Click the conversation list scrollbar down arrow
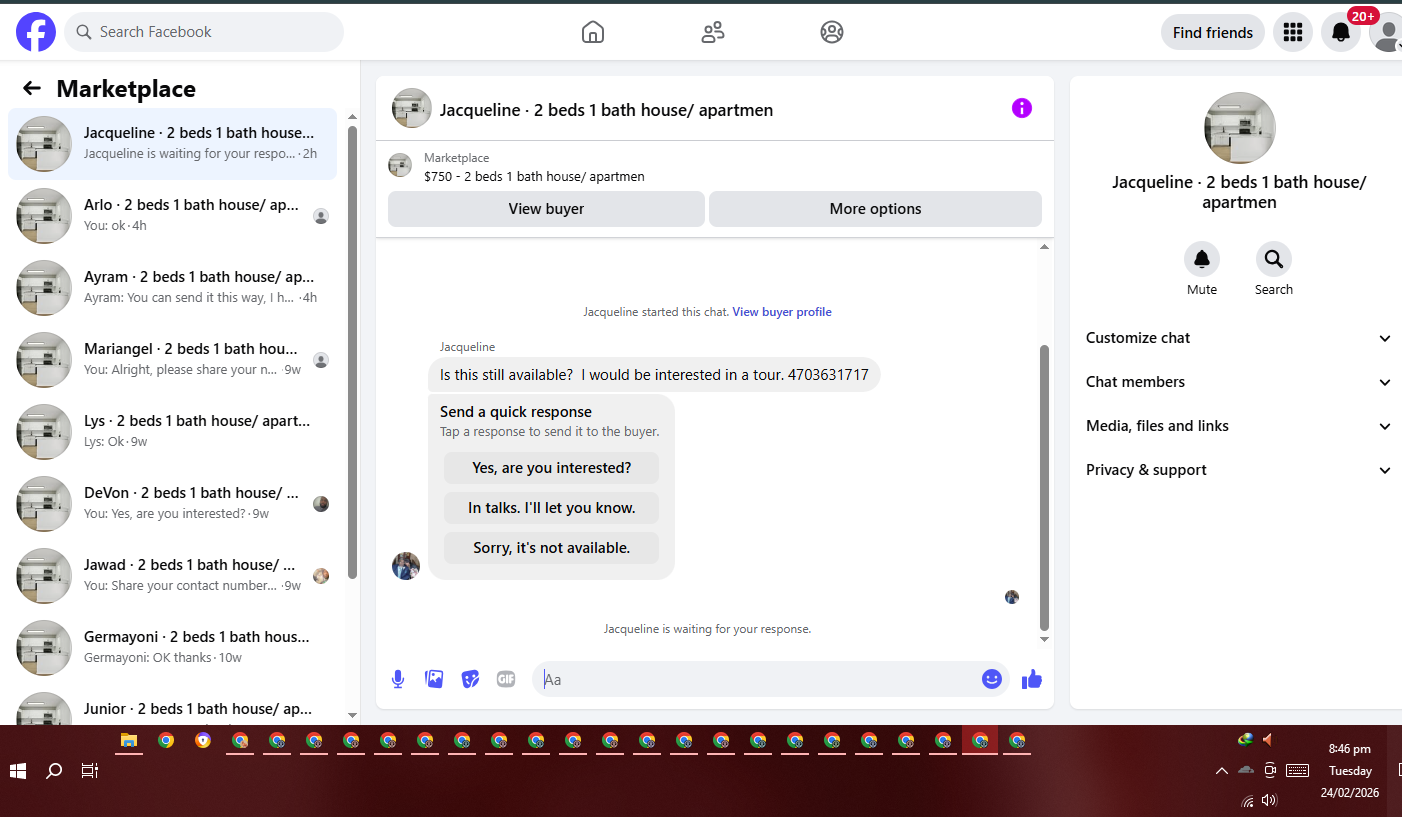 tap(352, 715)
